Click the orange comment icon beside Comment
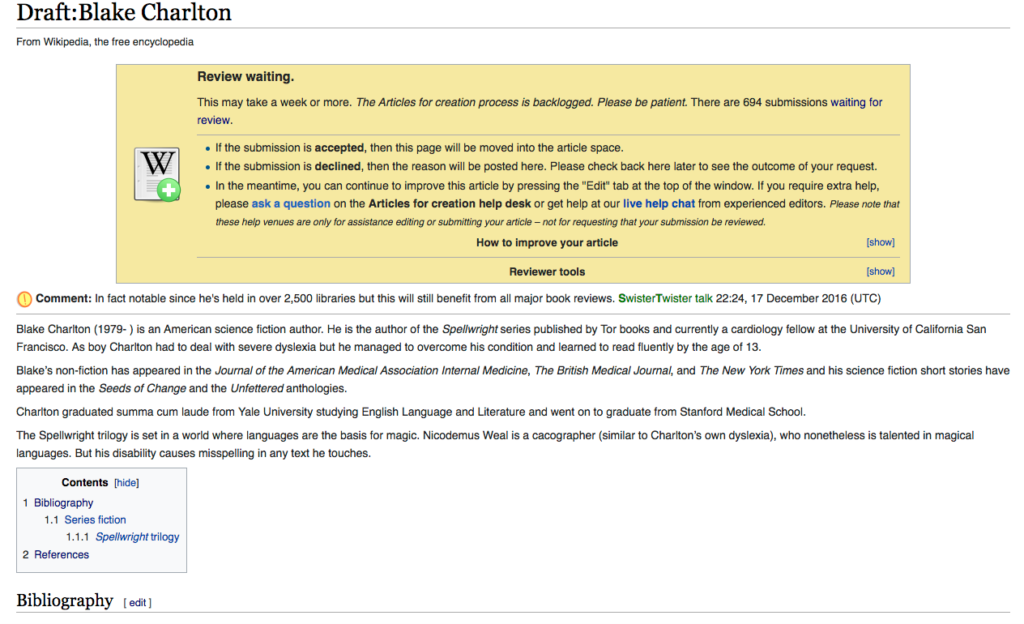Viewport: 1024px width, 624px height. pyautogui.click(x=24, y=298)
